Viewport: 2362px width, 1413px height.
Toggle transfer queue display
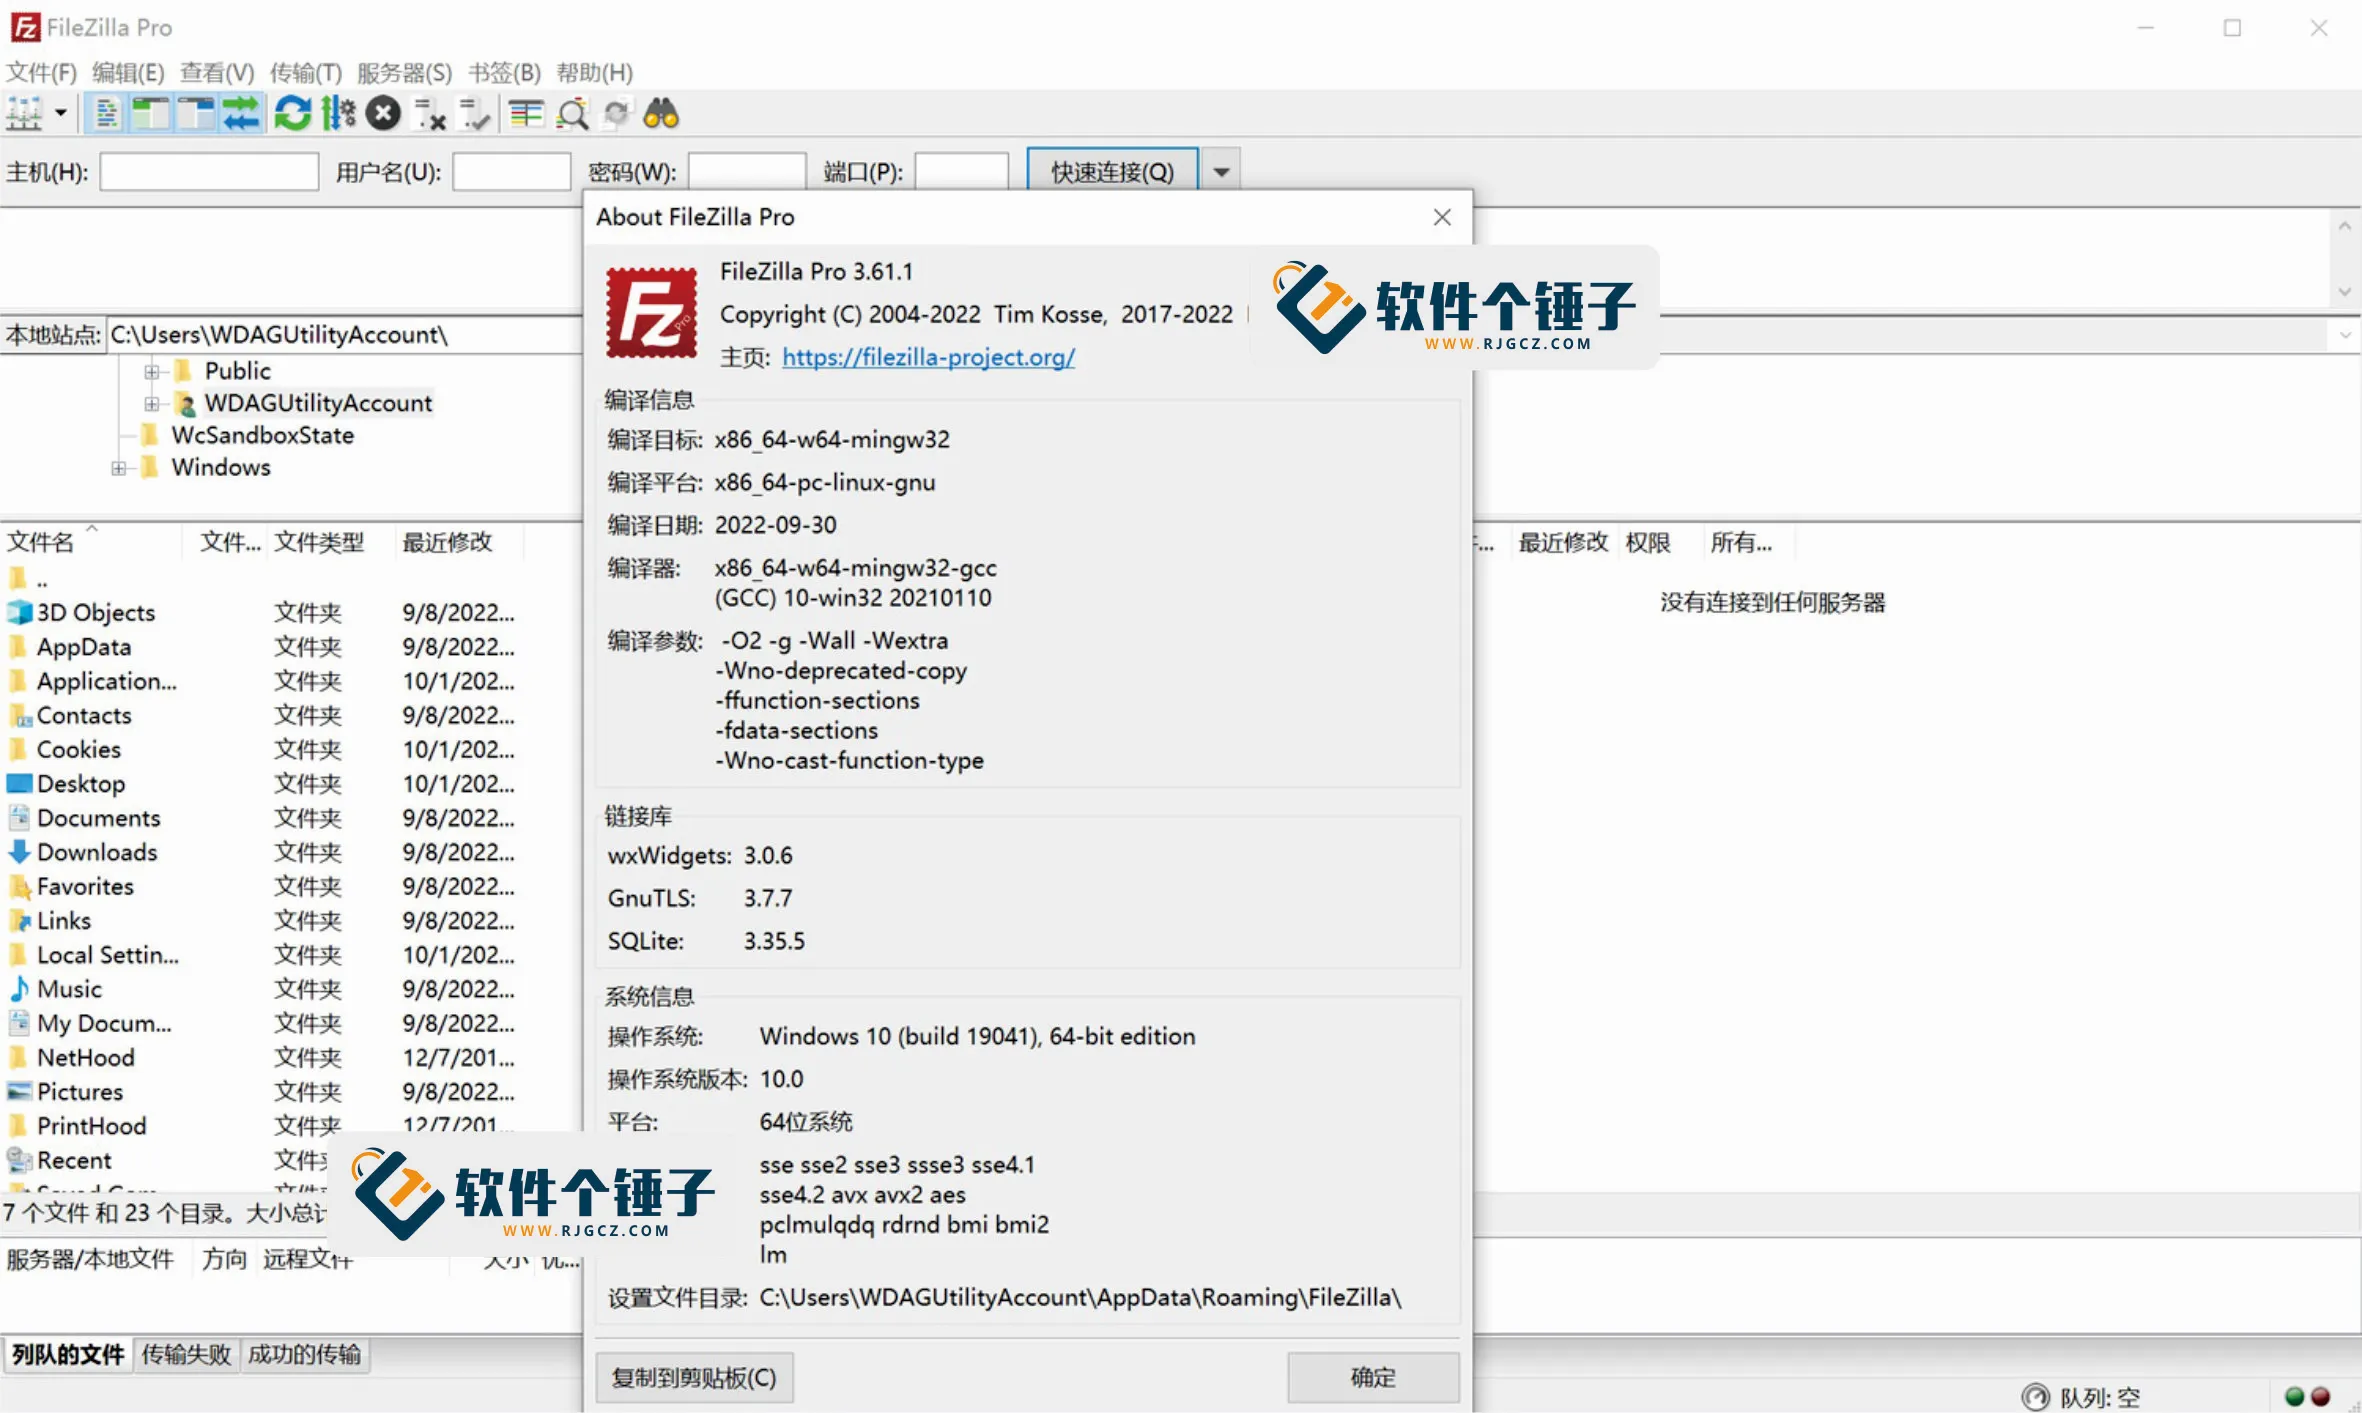tap(240, 114)
